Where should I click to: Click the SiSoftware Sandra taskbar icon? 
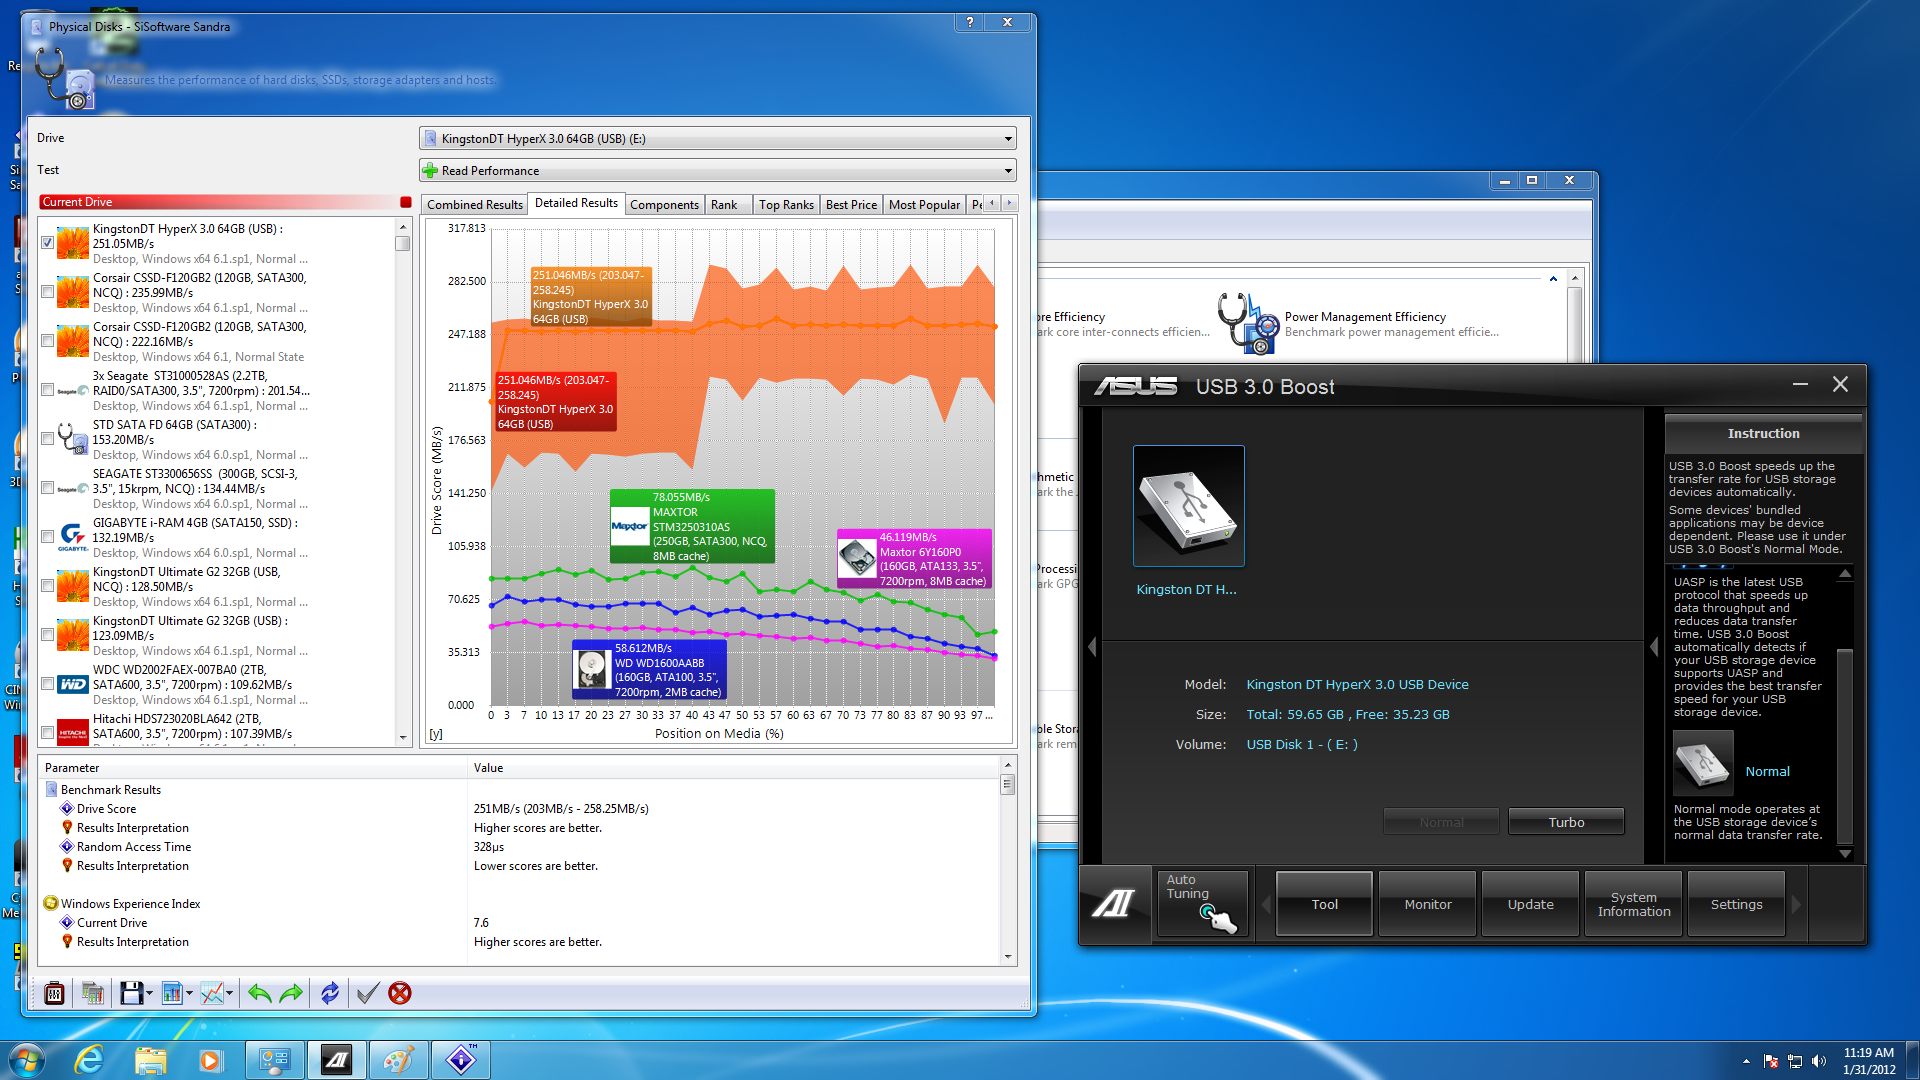click(x=461, y=1060)
